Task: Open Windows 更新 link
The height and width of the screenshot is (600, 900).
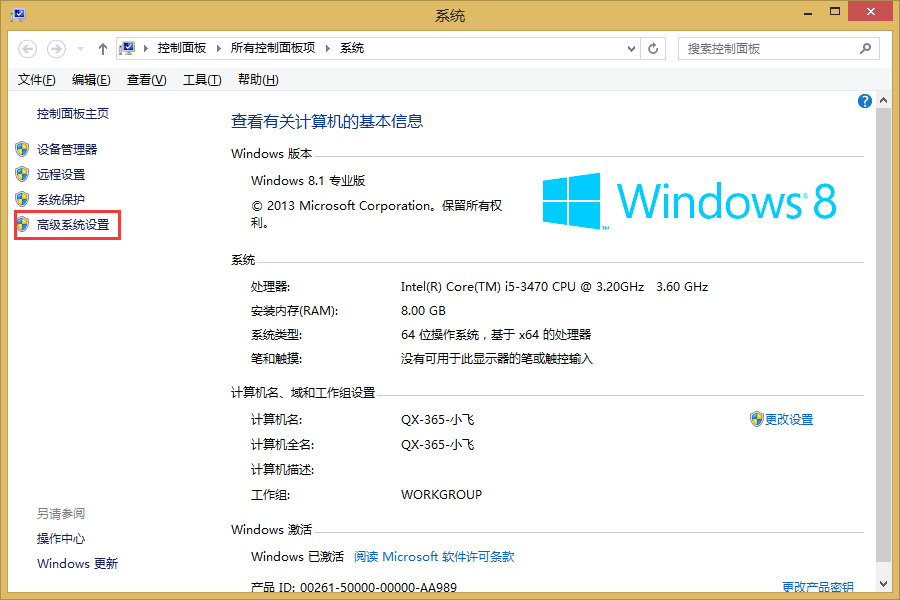Action: pos(77,564)
